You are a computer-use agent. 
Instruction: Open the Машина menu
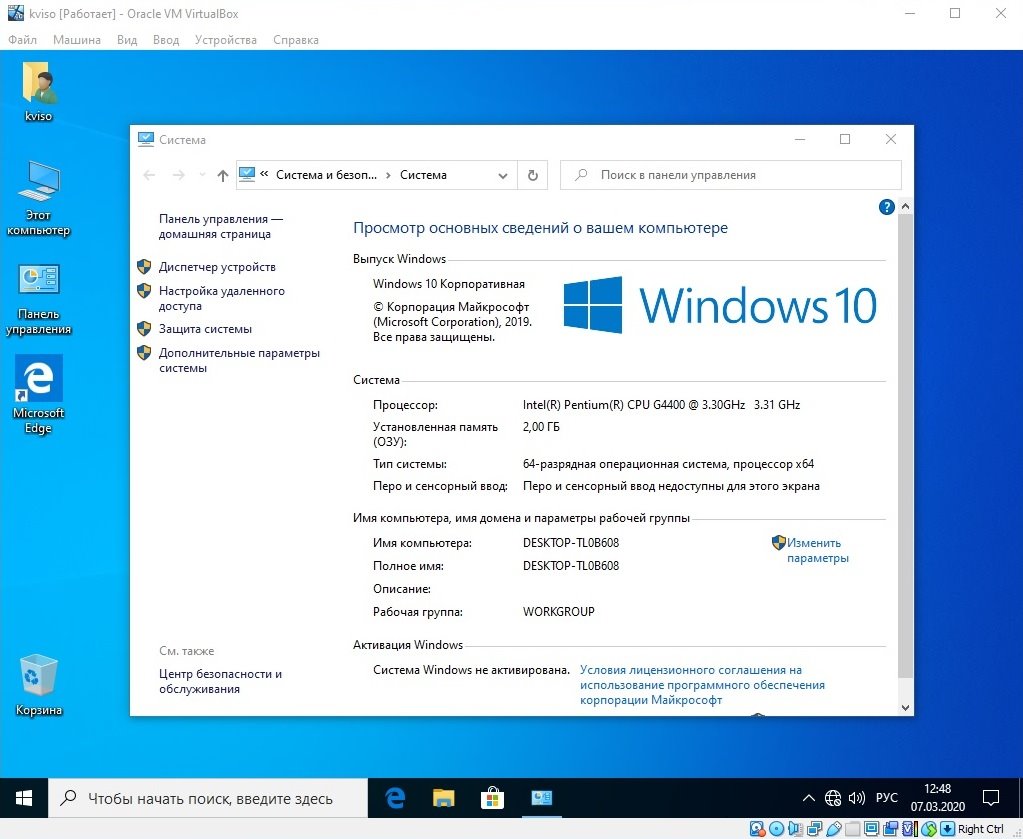click(x=77, y=40)
